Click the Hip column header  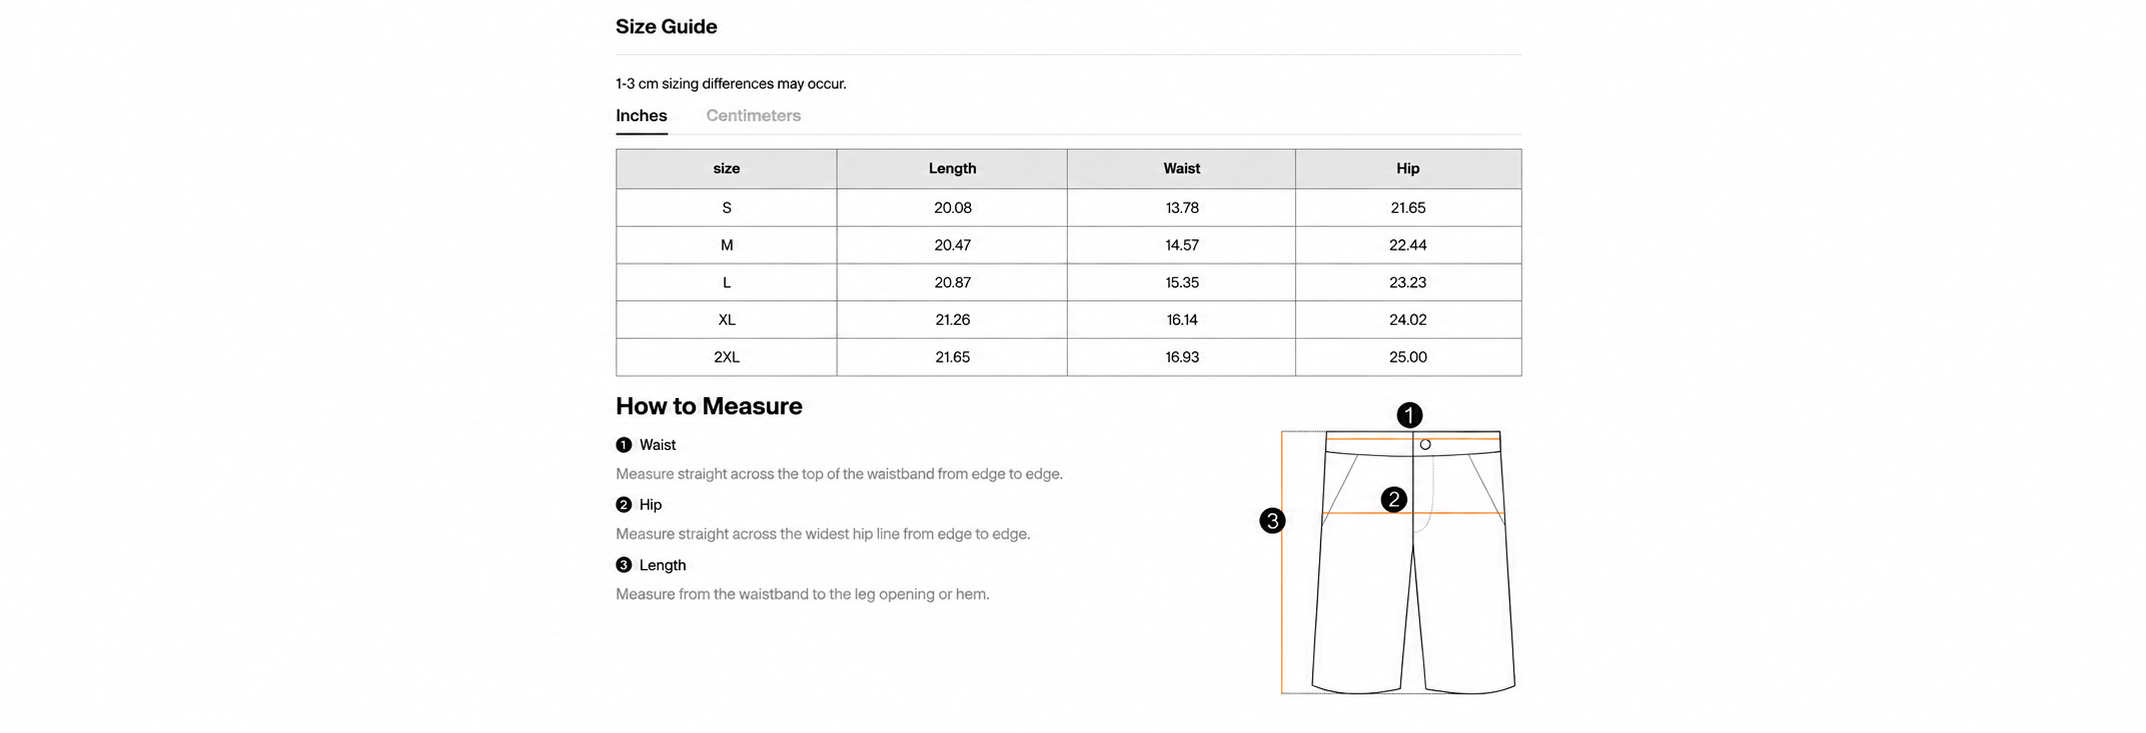(x=1408, y=169)
